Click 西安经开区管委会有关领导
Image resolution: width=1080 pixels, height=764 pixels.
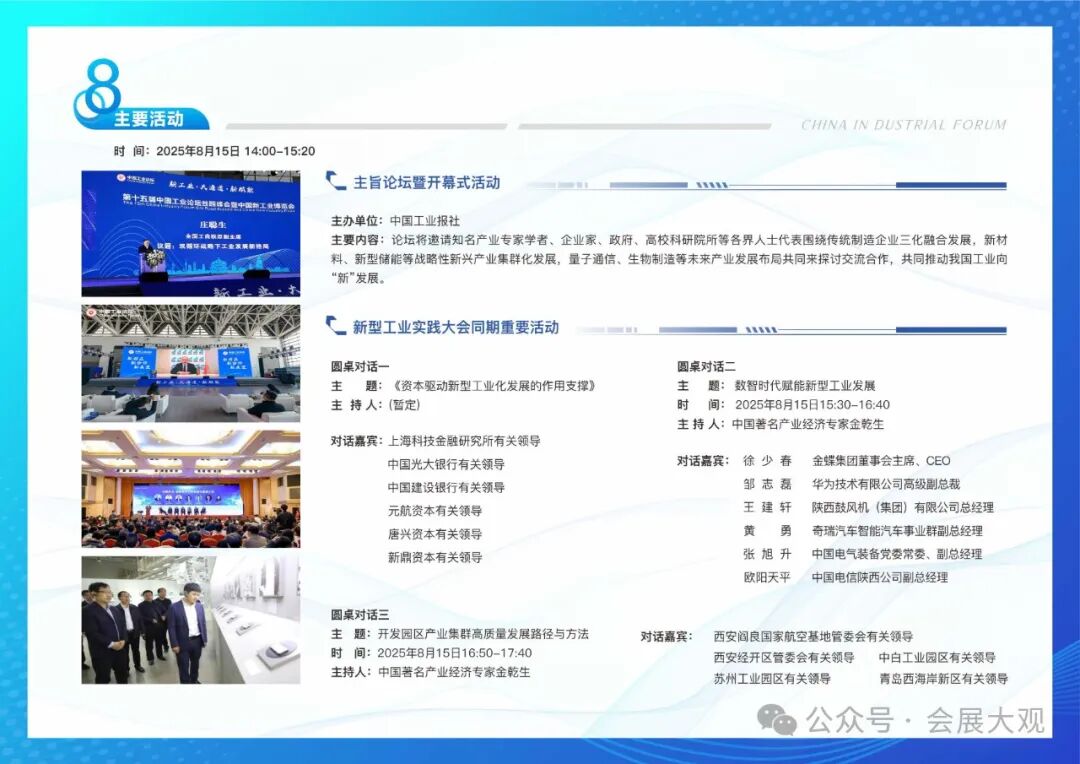pos(783,658)
